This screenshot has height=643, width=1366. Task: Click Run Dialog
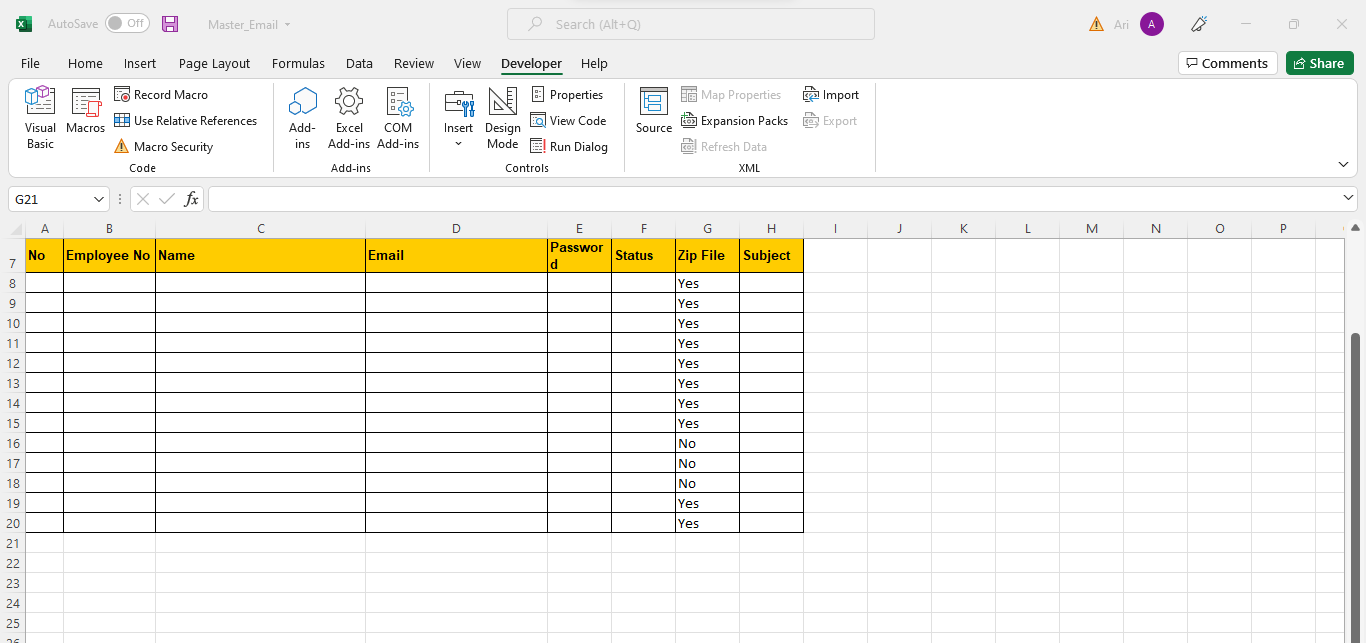(x=569, y=147)
